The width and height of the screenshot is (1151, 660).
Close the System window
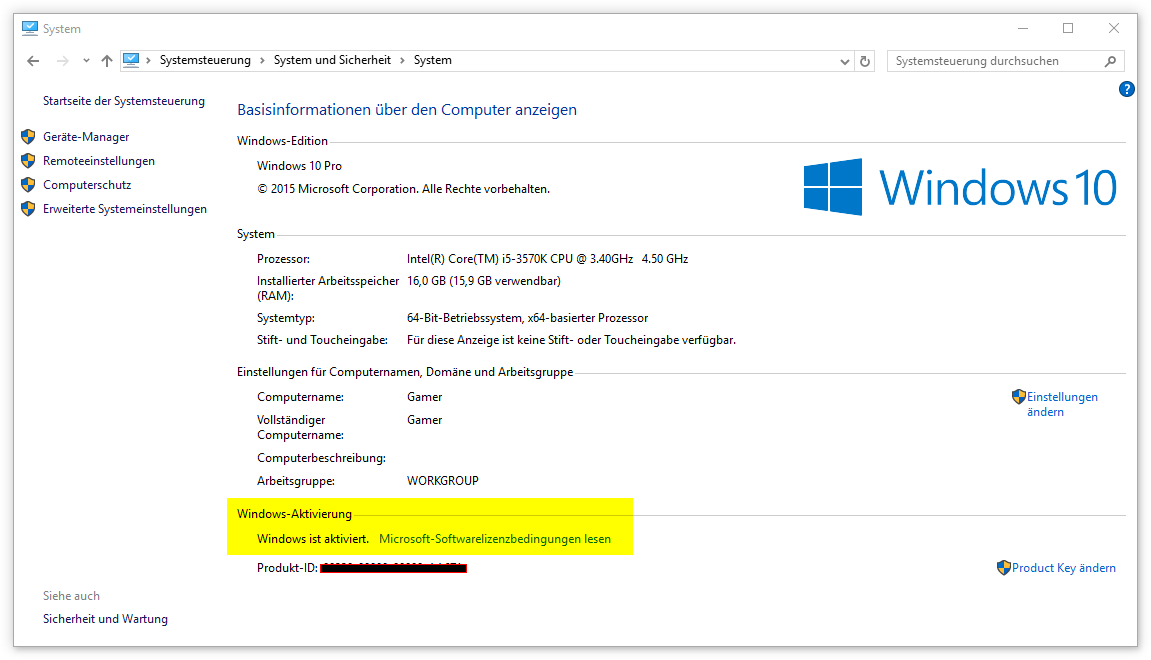[x=1114, y=29]
